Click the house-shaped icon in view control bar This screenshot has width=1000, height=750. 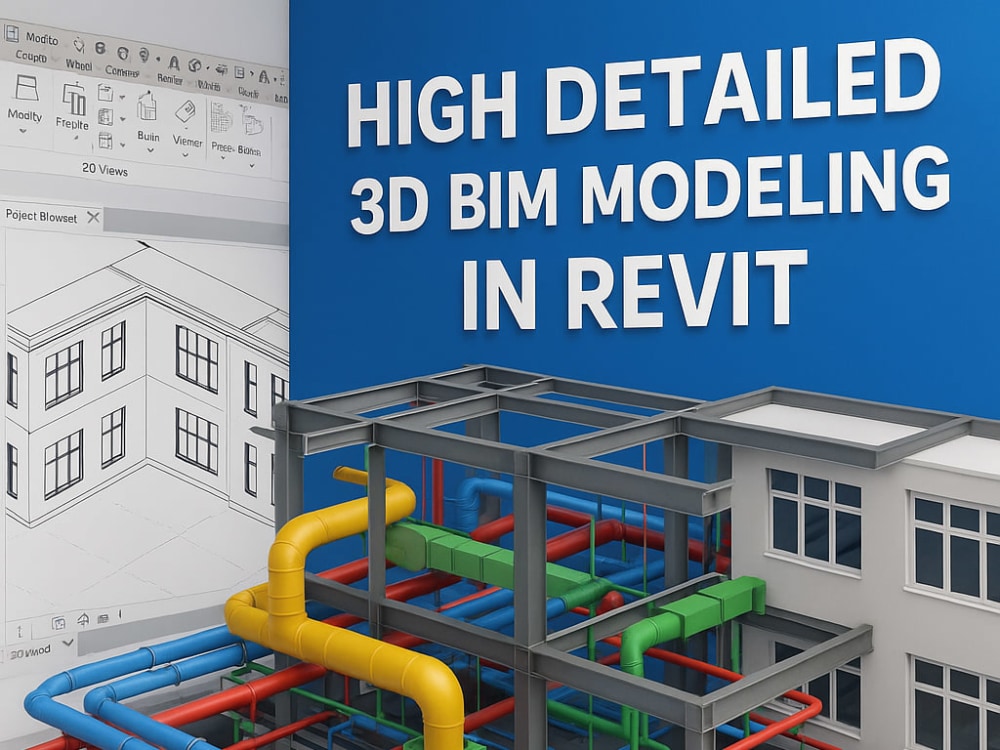pyautogui.click(x=83, y=619)
